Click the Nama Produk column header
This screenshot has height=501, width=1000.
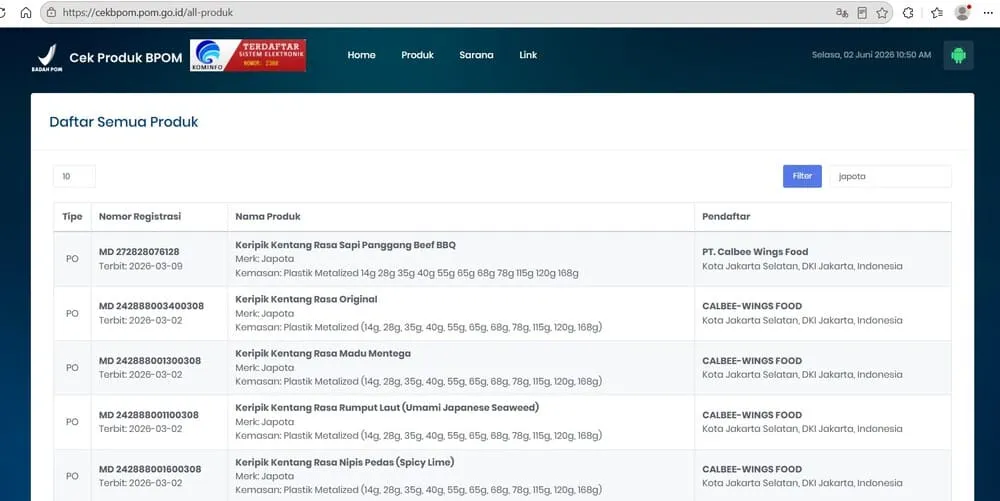(x=268, y=216)
